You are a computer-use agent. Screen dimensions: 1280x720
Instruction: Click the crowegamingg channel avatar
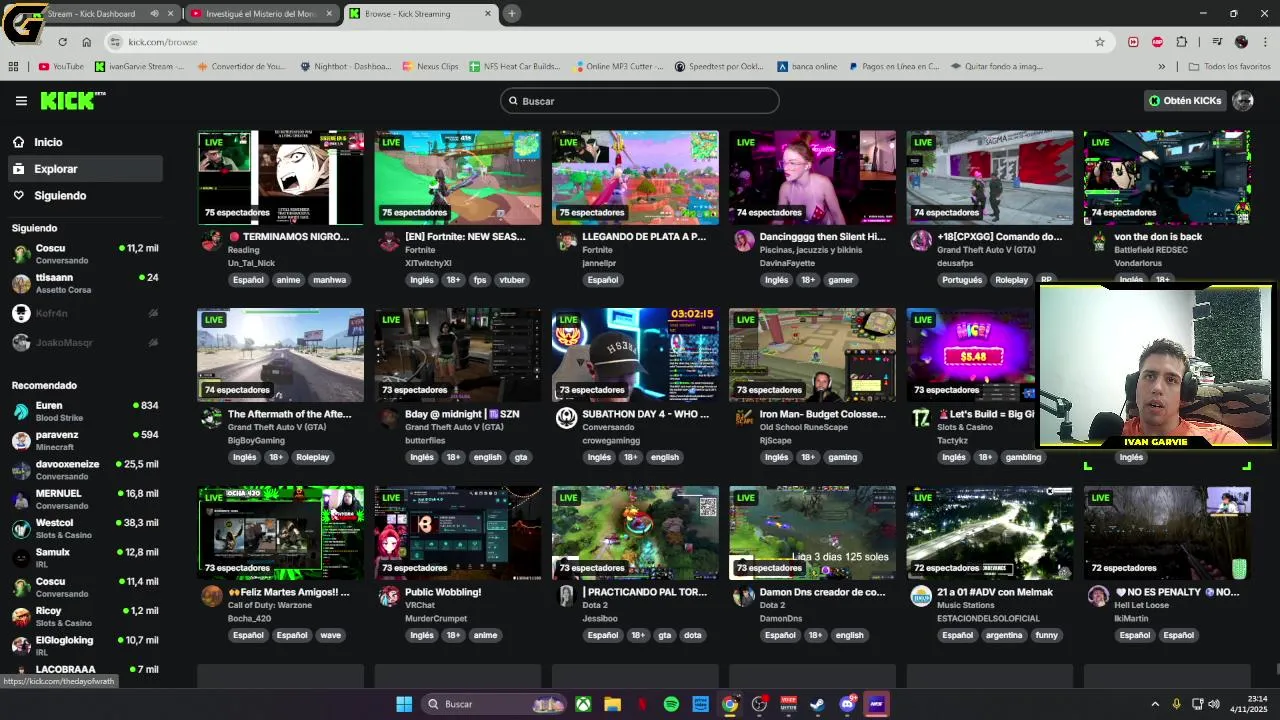(566, 418)
